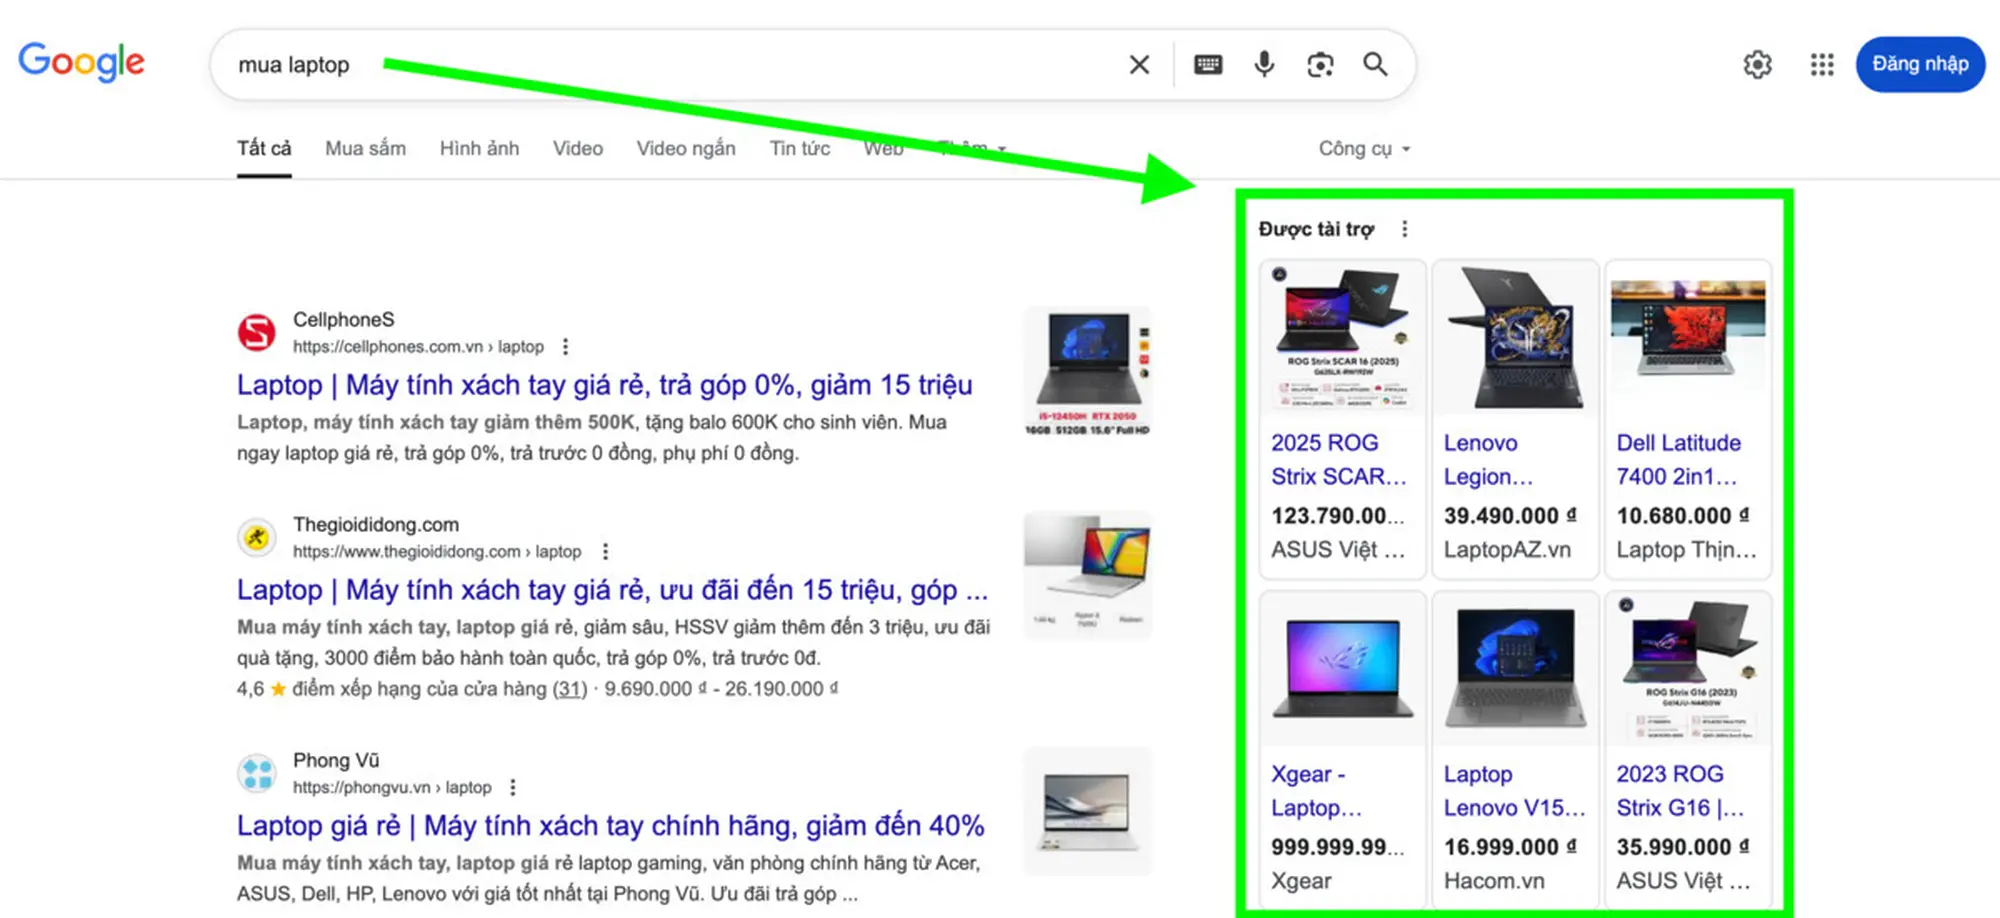This screenshot has height=918, width=2000.
Task: Open the Xgear - Laptop sponsored ad title
Action: [1316, 791]
